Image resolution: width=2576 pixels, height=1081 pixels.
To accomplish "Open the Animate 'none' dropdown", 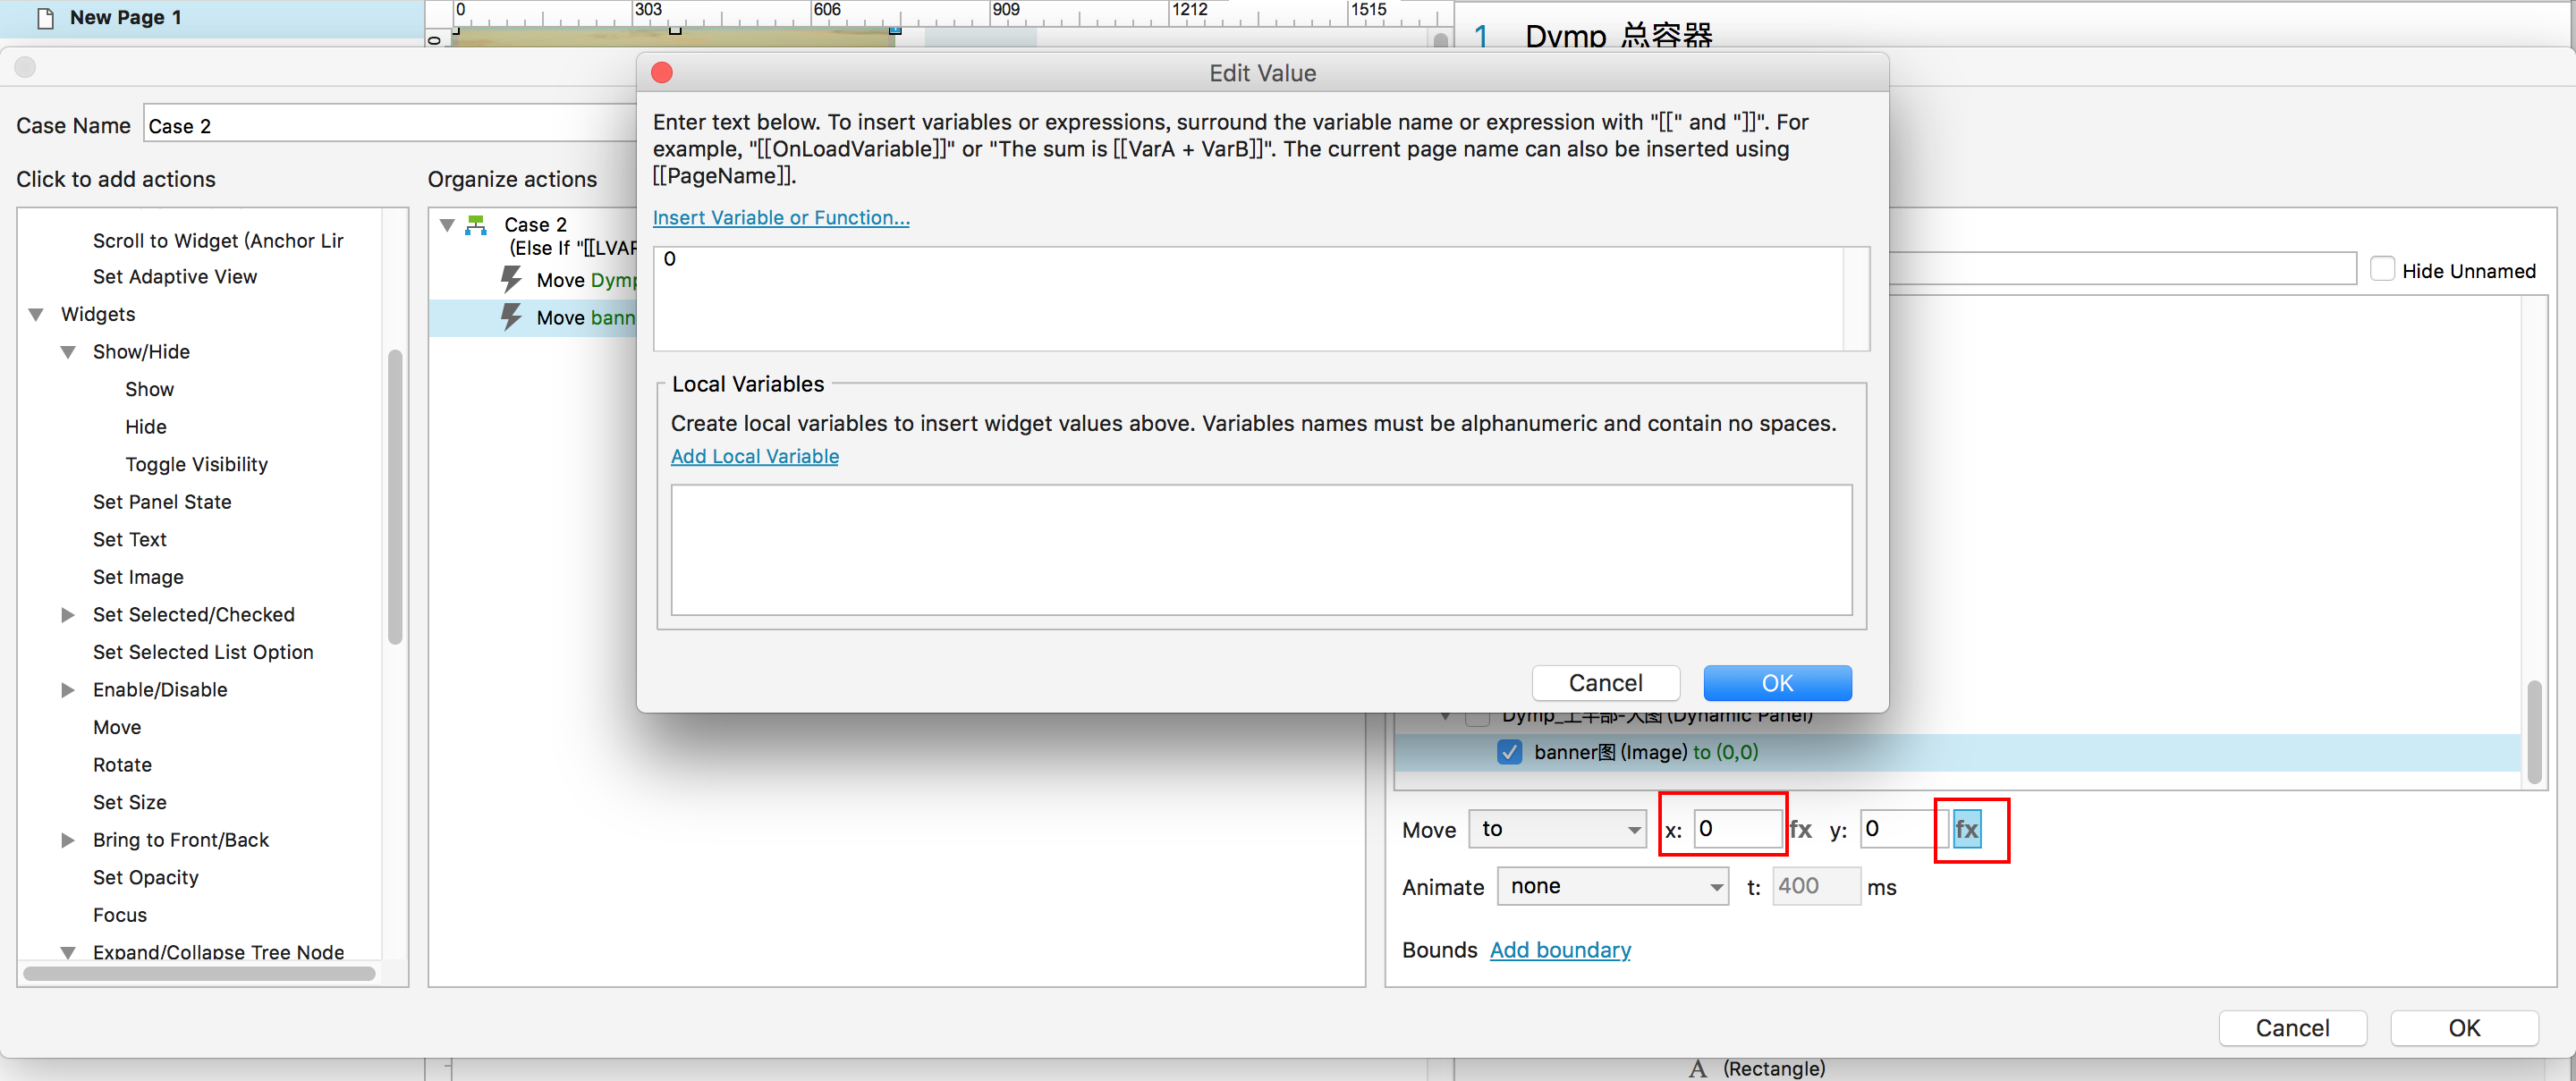I will pos(1612,886).
